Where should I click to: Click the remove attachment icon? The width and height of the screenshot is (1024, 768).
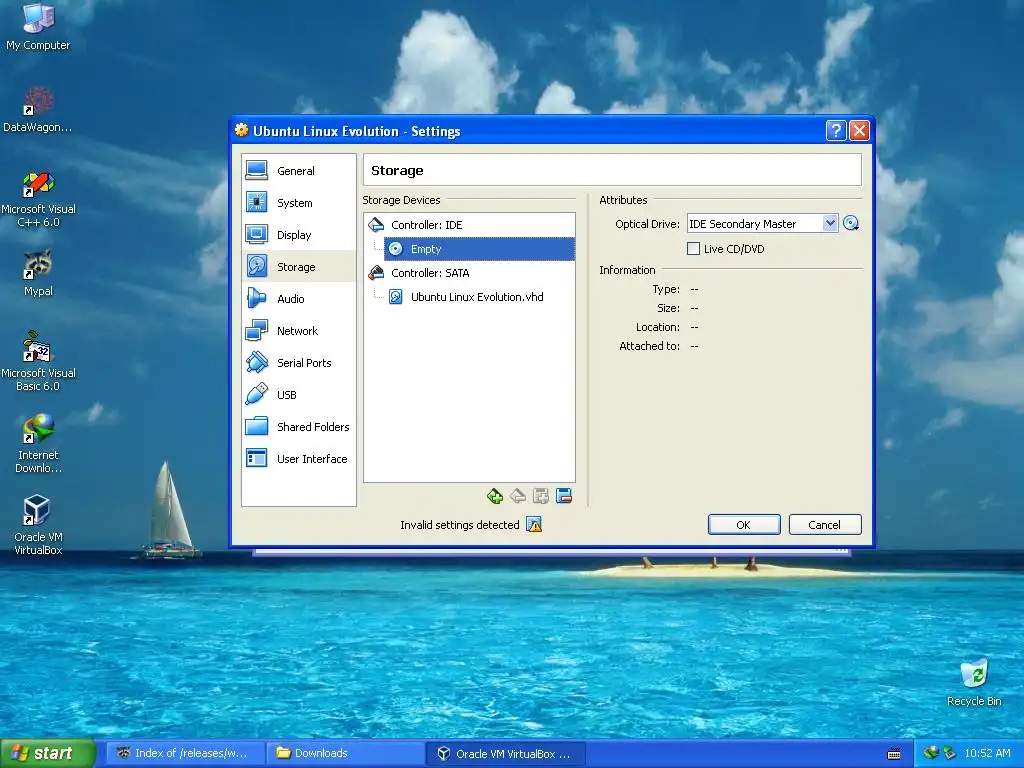[x=518, y=496]
